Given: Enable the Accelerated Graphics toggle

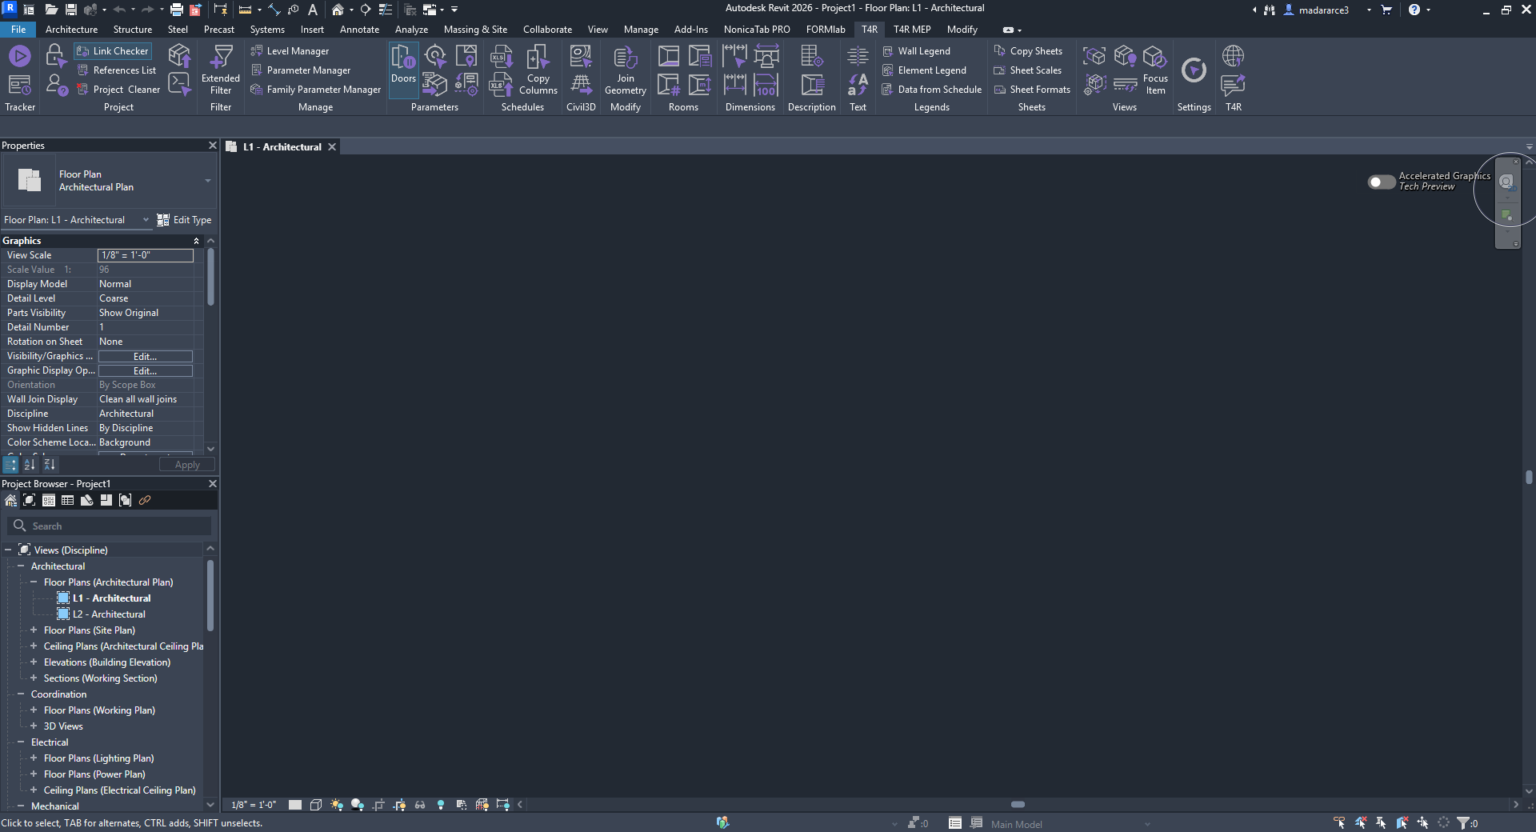Looking at the screenshot, I should [x=1381, y=182].
